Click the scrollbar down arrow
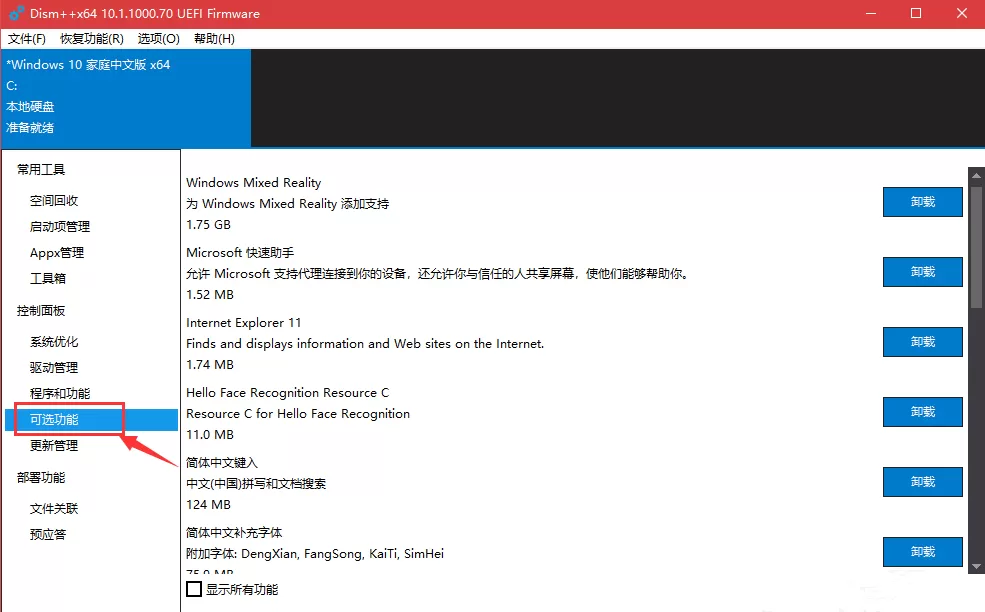The image size is (985, 612). pyautogui.click(x=976, y=567)
